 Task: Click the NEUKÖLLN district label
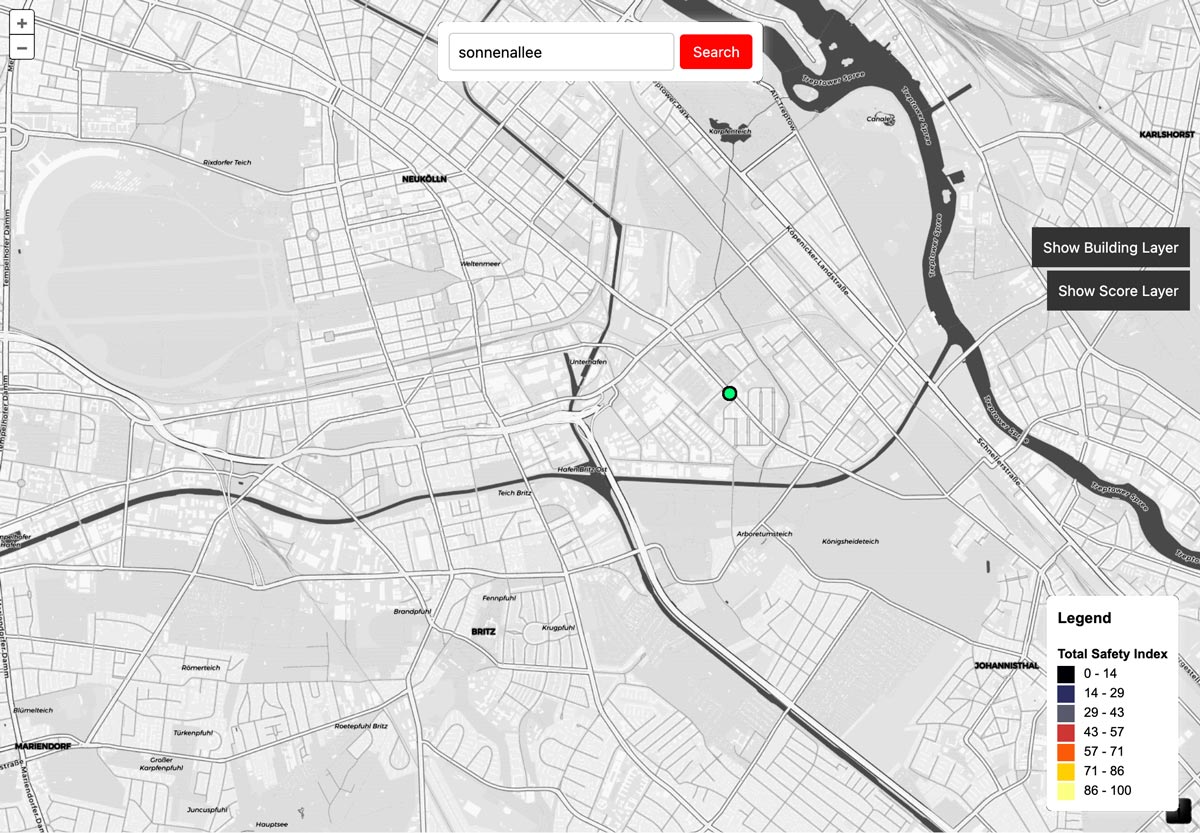424,179
